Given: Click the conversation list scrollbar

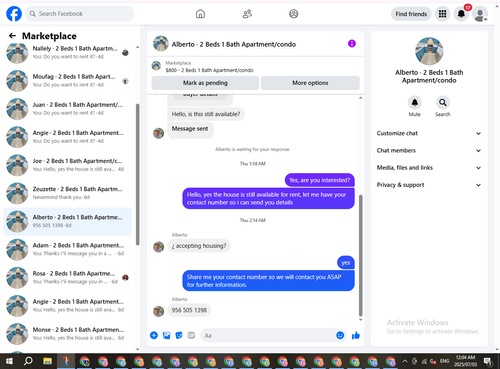Looking at the screenshot, I should [x=137, y=174].
